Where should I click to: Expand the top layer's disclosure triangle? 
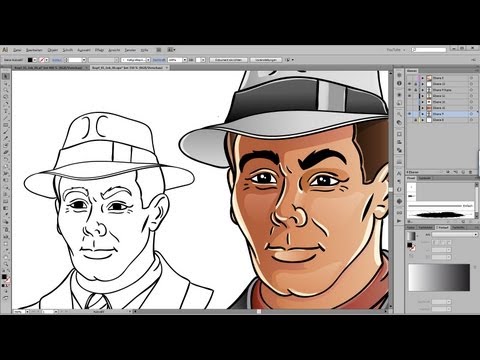click(423, 78)
